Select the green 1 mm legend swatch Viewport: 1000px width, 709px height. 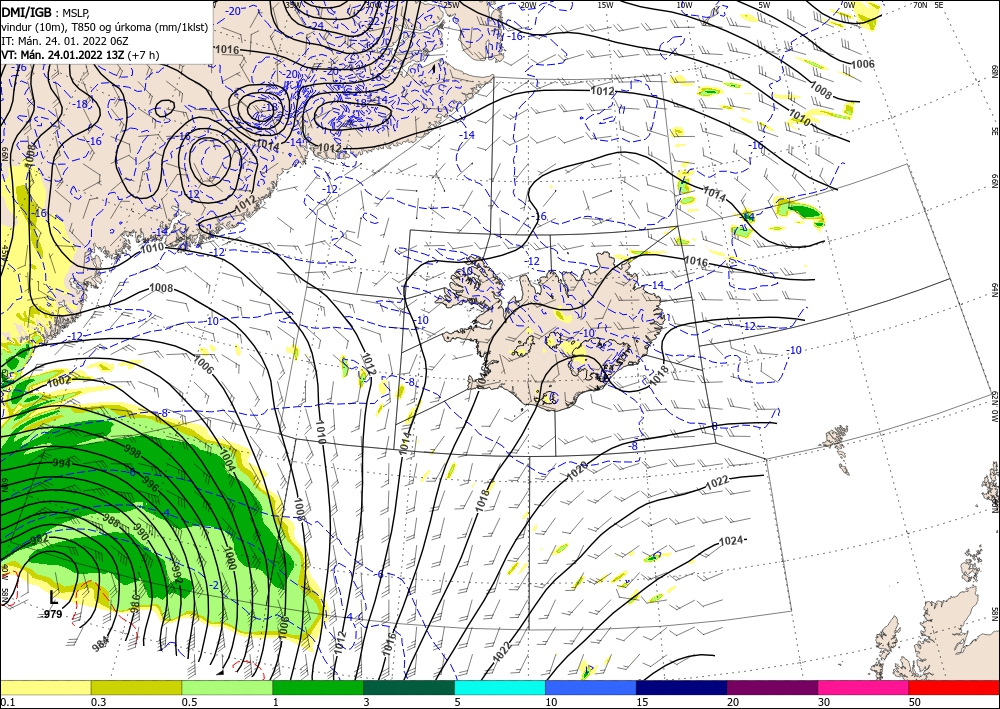[318, 688]
